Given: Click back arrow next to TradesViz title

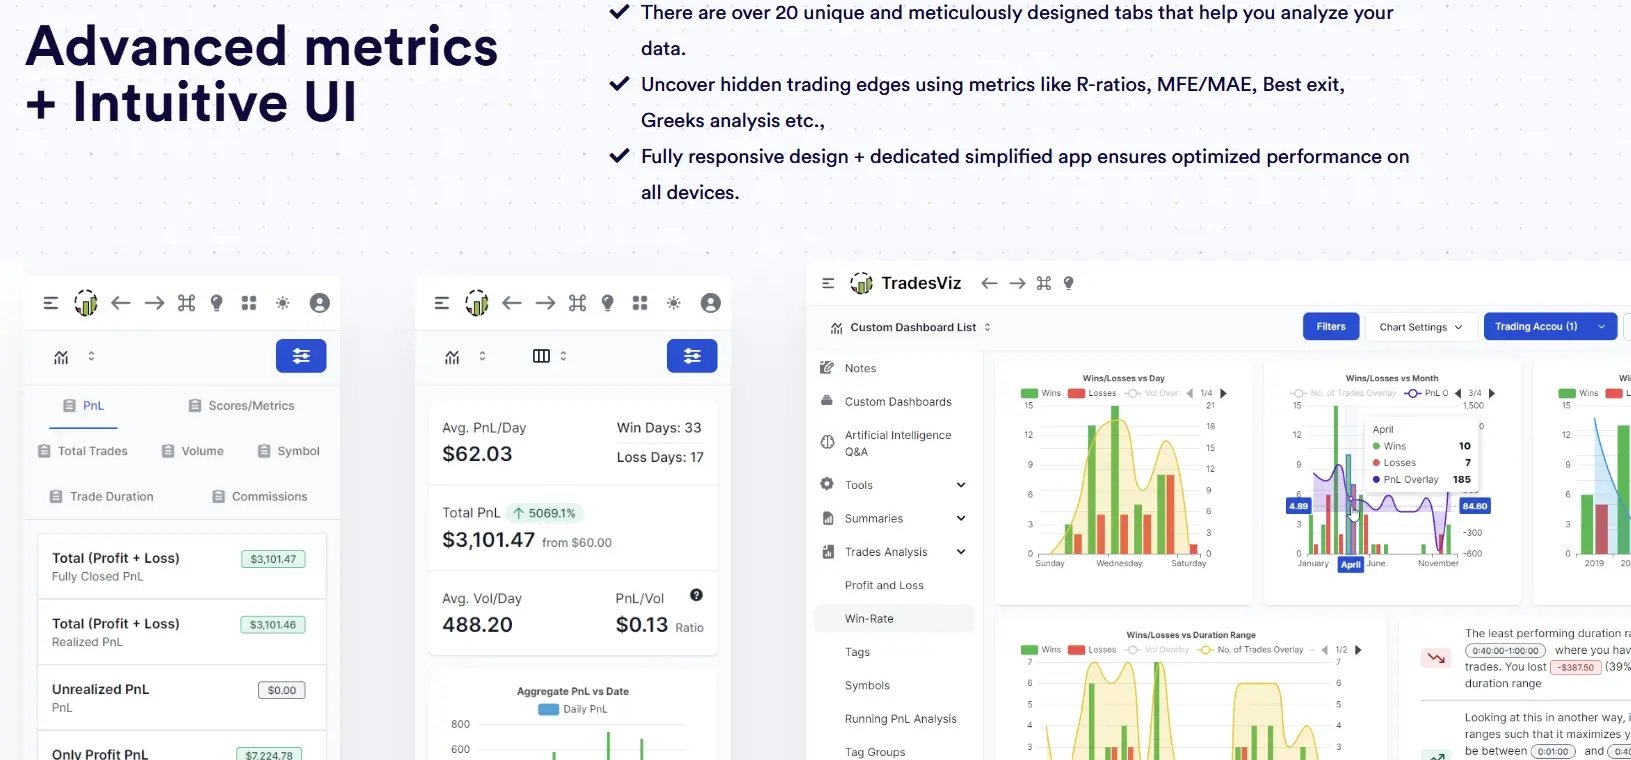Looking at the screenshot, I should point(989,283).
